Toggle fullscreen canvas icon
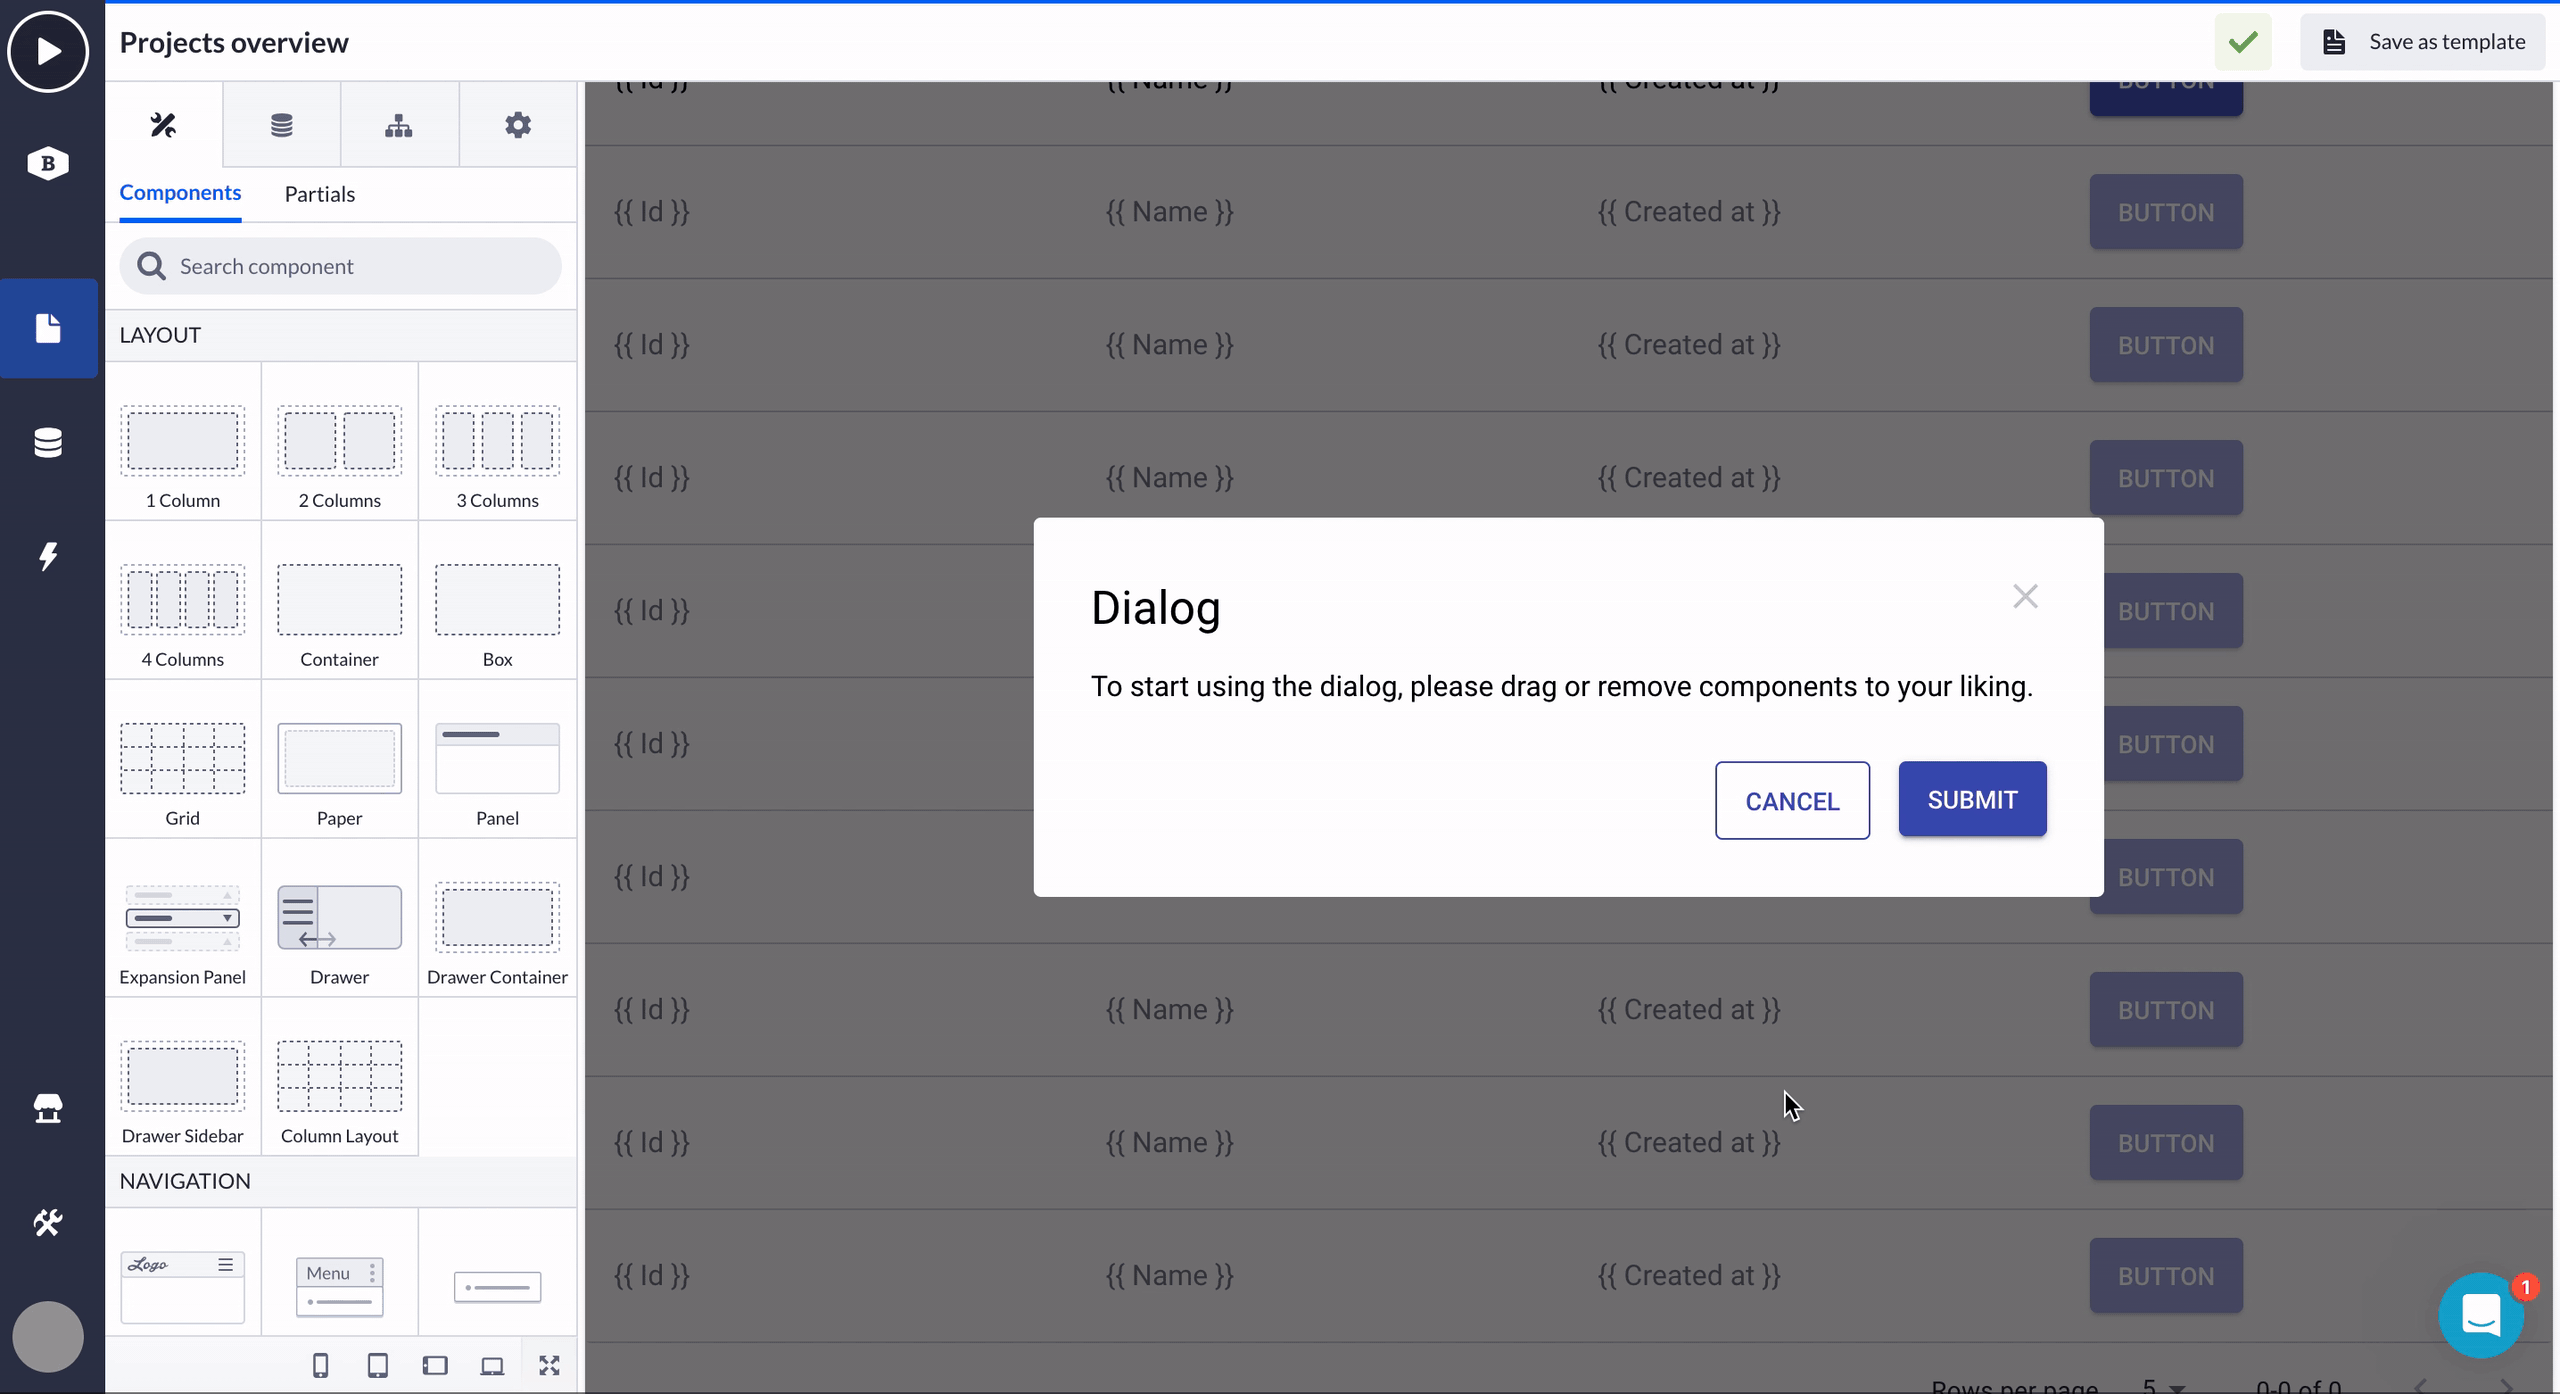The width and height of the screenshot is (2560, 1394). pos(549,1366)
